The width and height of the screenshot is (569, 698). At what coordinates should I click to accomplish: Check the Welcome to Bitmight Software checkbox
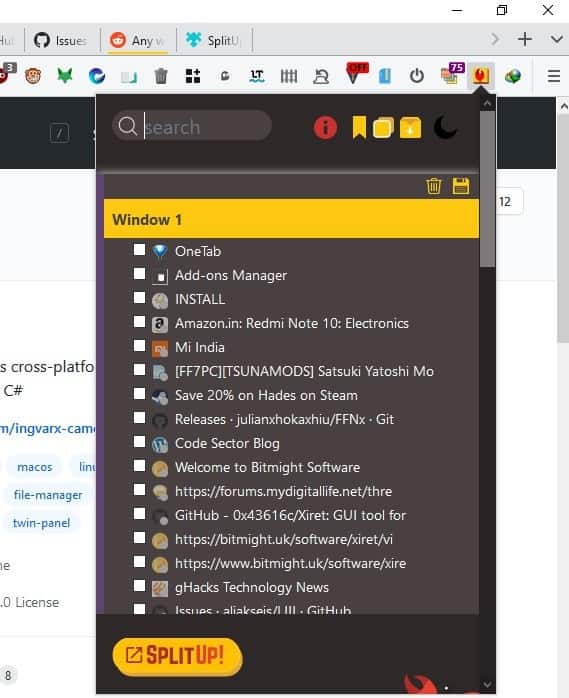tap(139, 466)
